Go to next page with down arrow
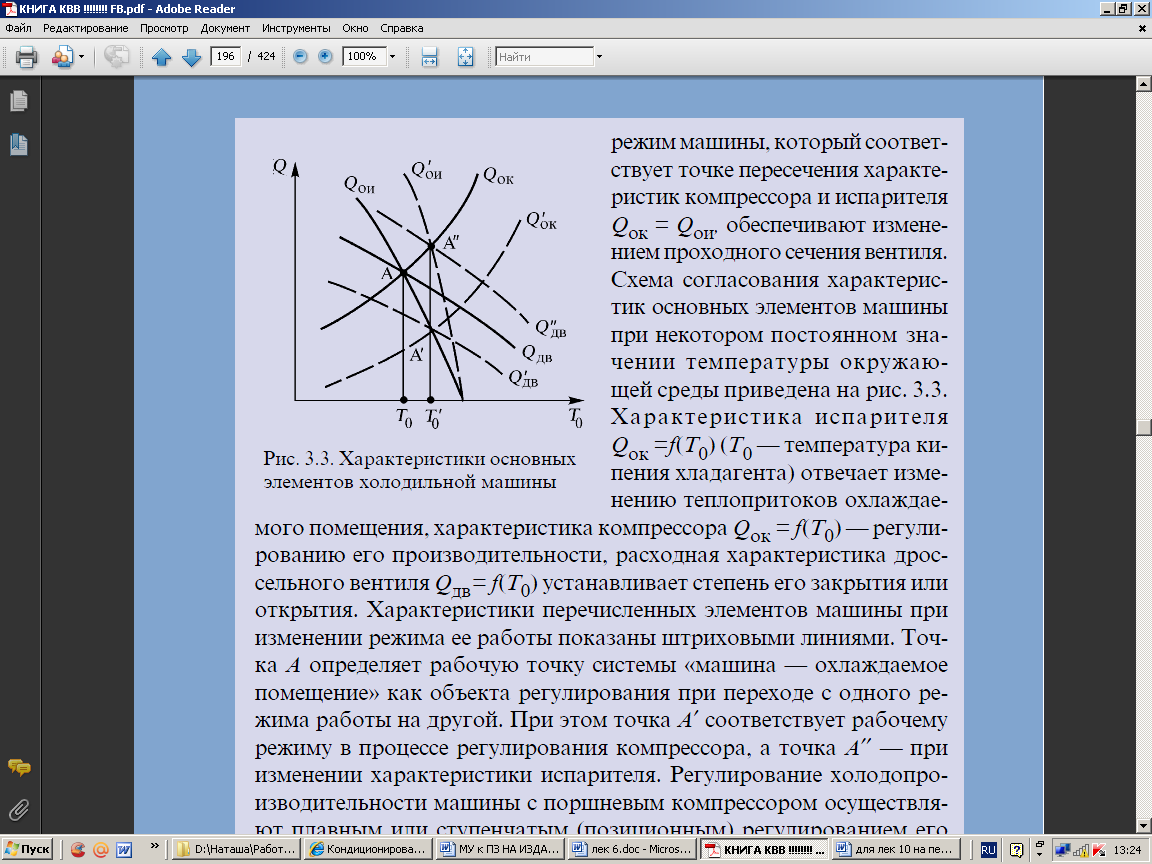Viewport: 1152px width, 864px height. coord(192,57)
